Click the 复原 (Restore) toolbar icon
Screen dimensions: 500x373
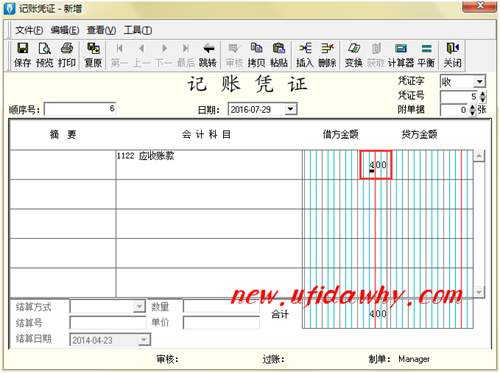[x=93, y=55]
